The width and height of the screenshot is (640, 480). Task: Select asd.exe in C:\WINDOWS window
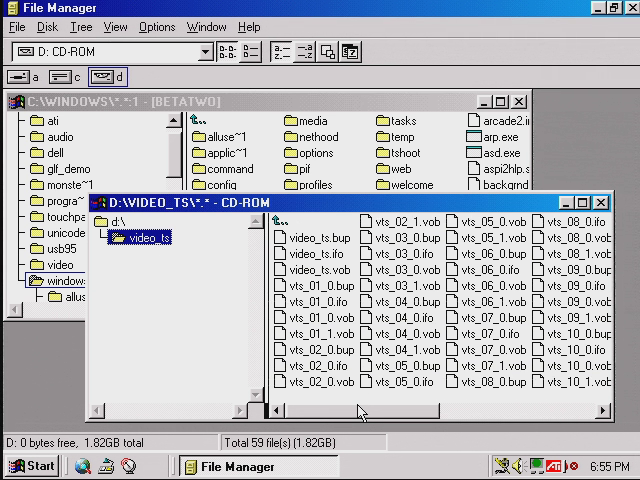pos(493,153)
